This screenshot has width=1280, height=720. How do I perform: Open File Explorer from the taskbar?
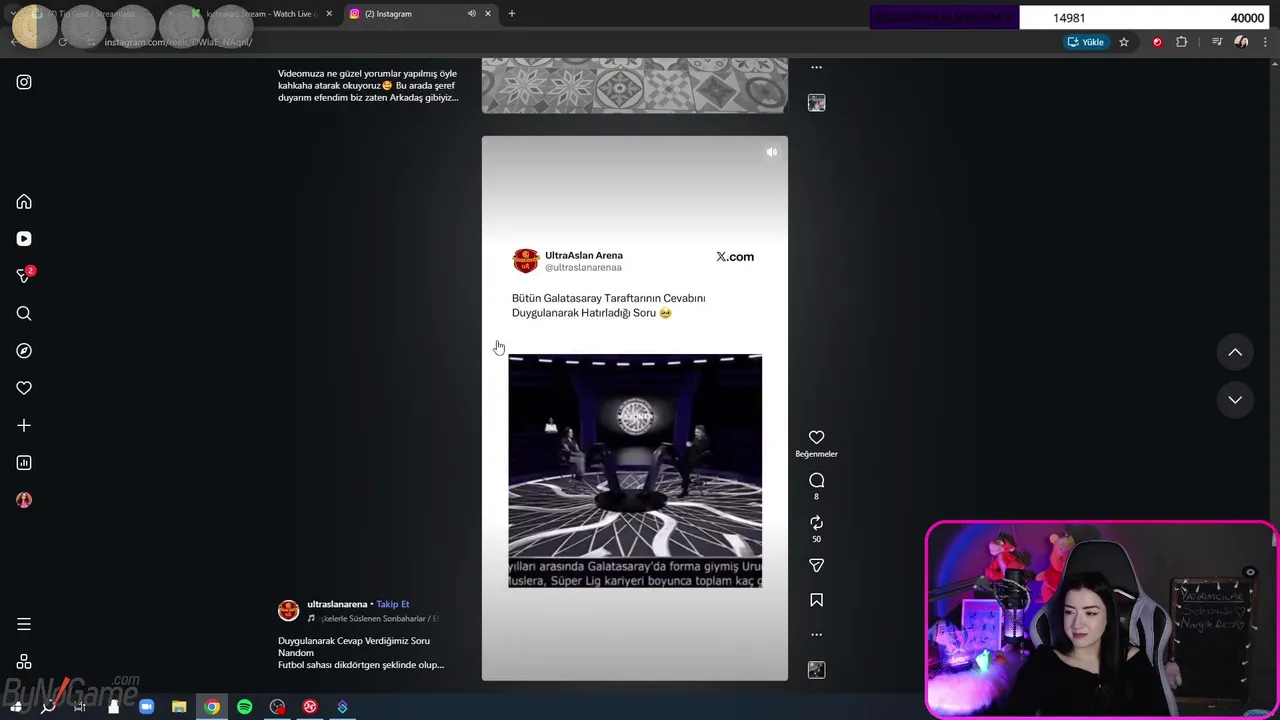tap(179, 707)
